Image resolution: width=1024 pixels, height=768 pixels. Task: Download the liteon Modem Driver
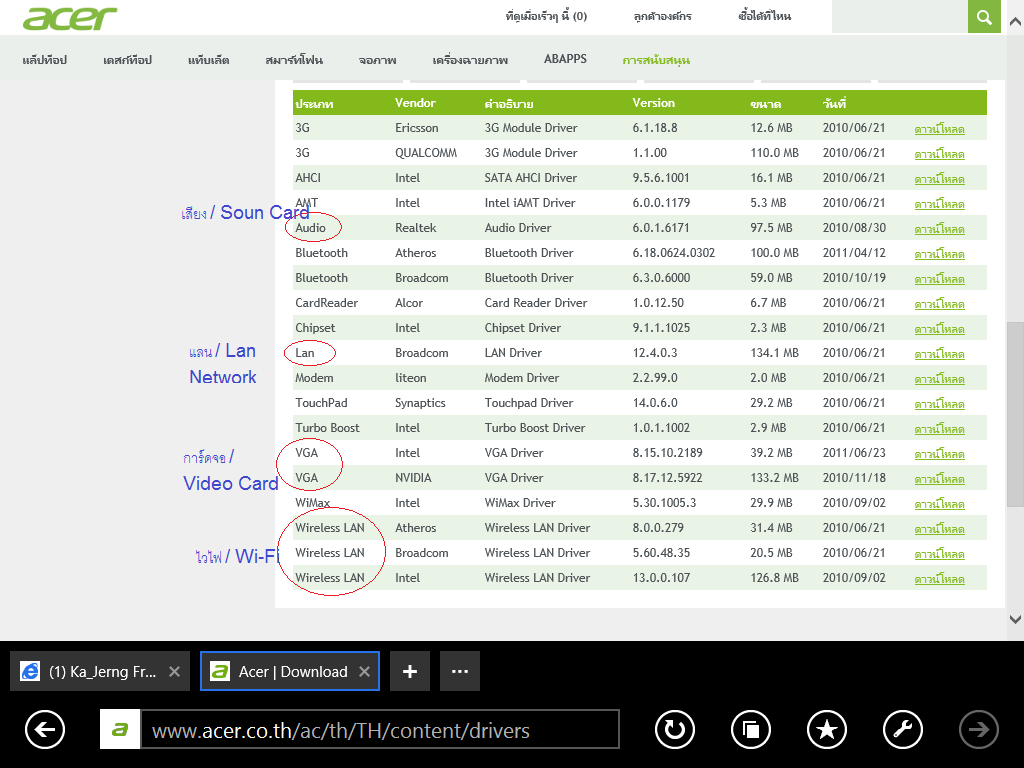[939, 379]
